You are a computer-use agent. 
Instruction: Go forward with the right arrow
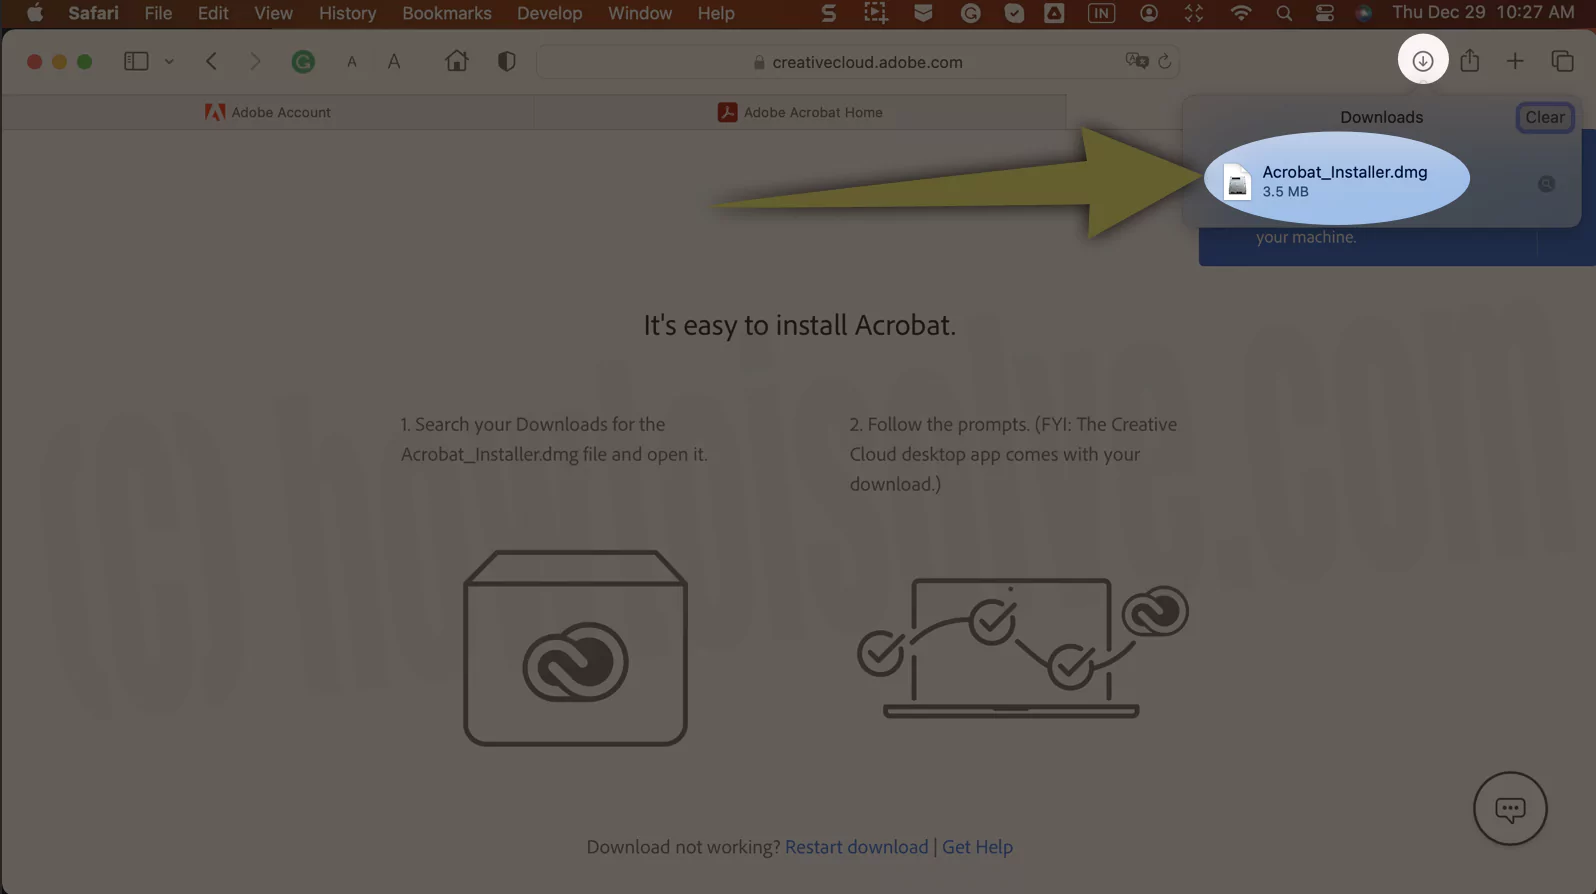coord(255,61)
